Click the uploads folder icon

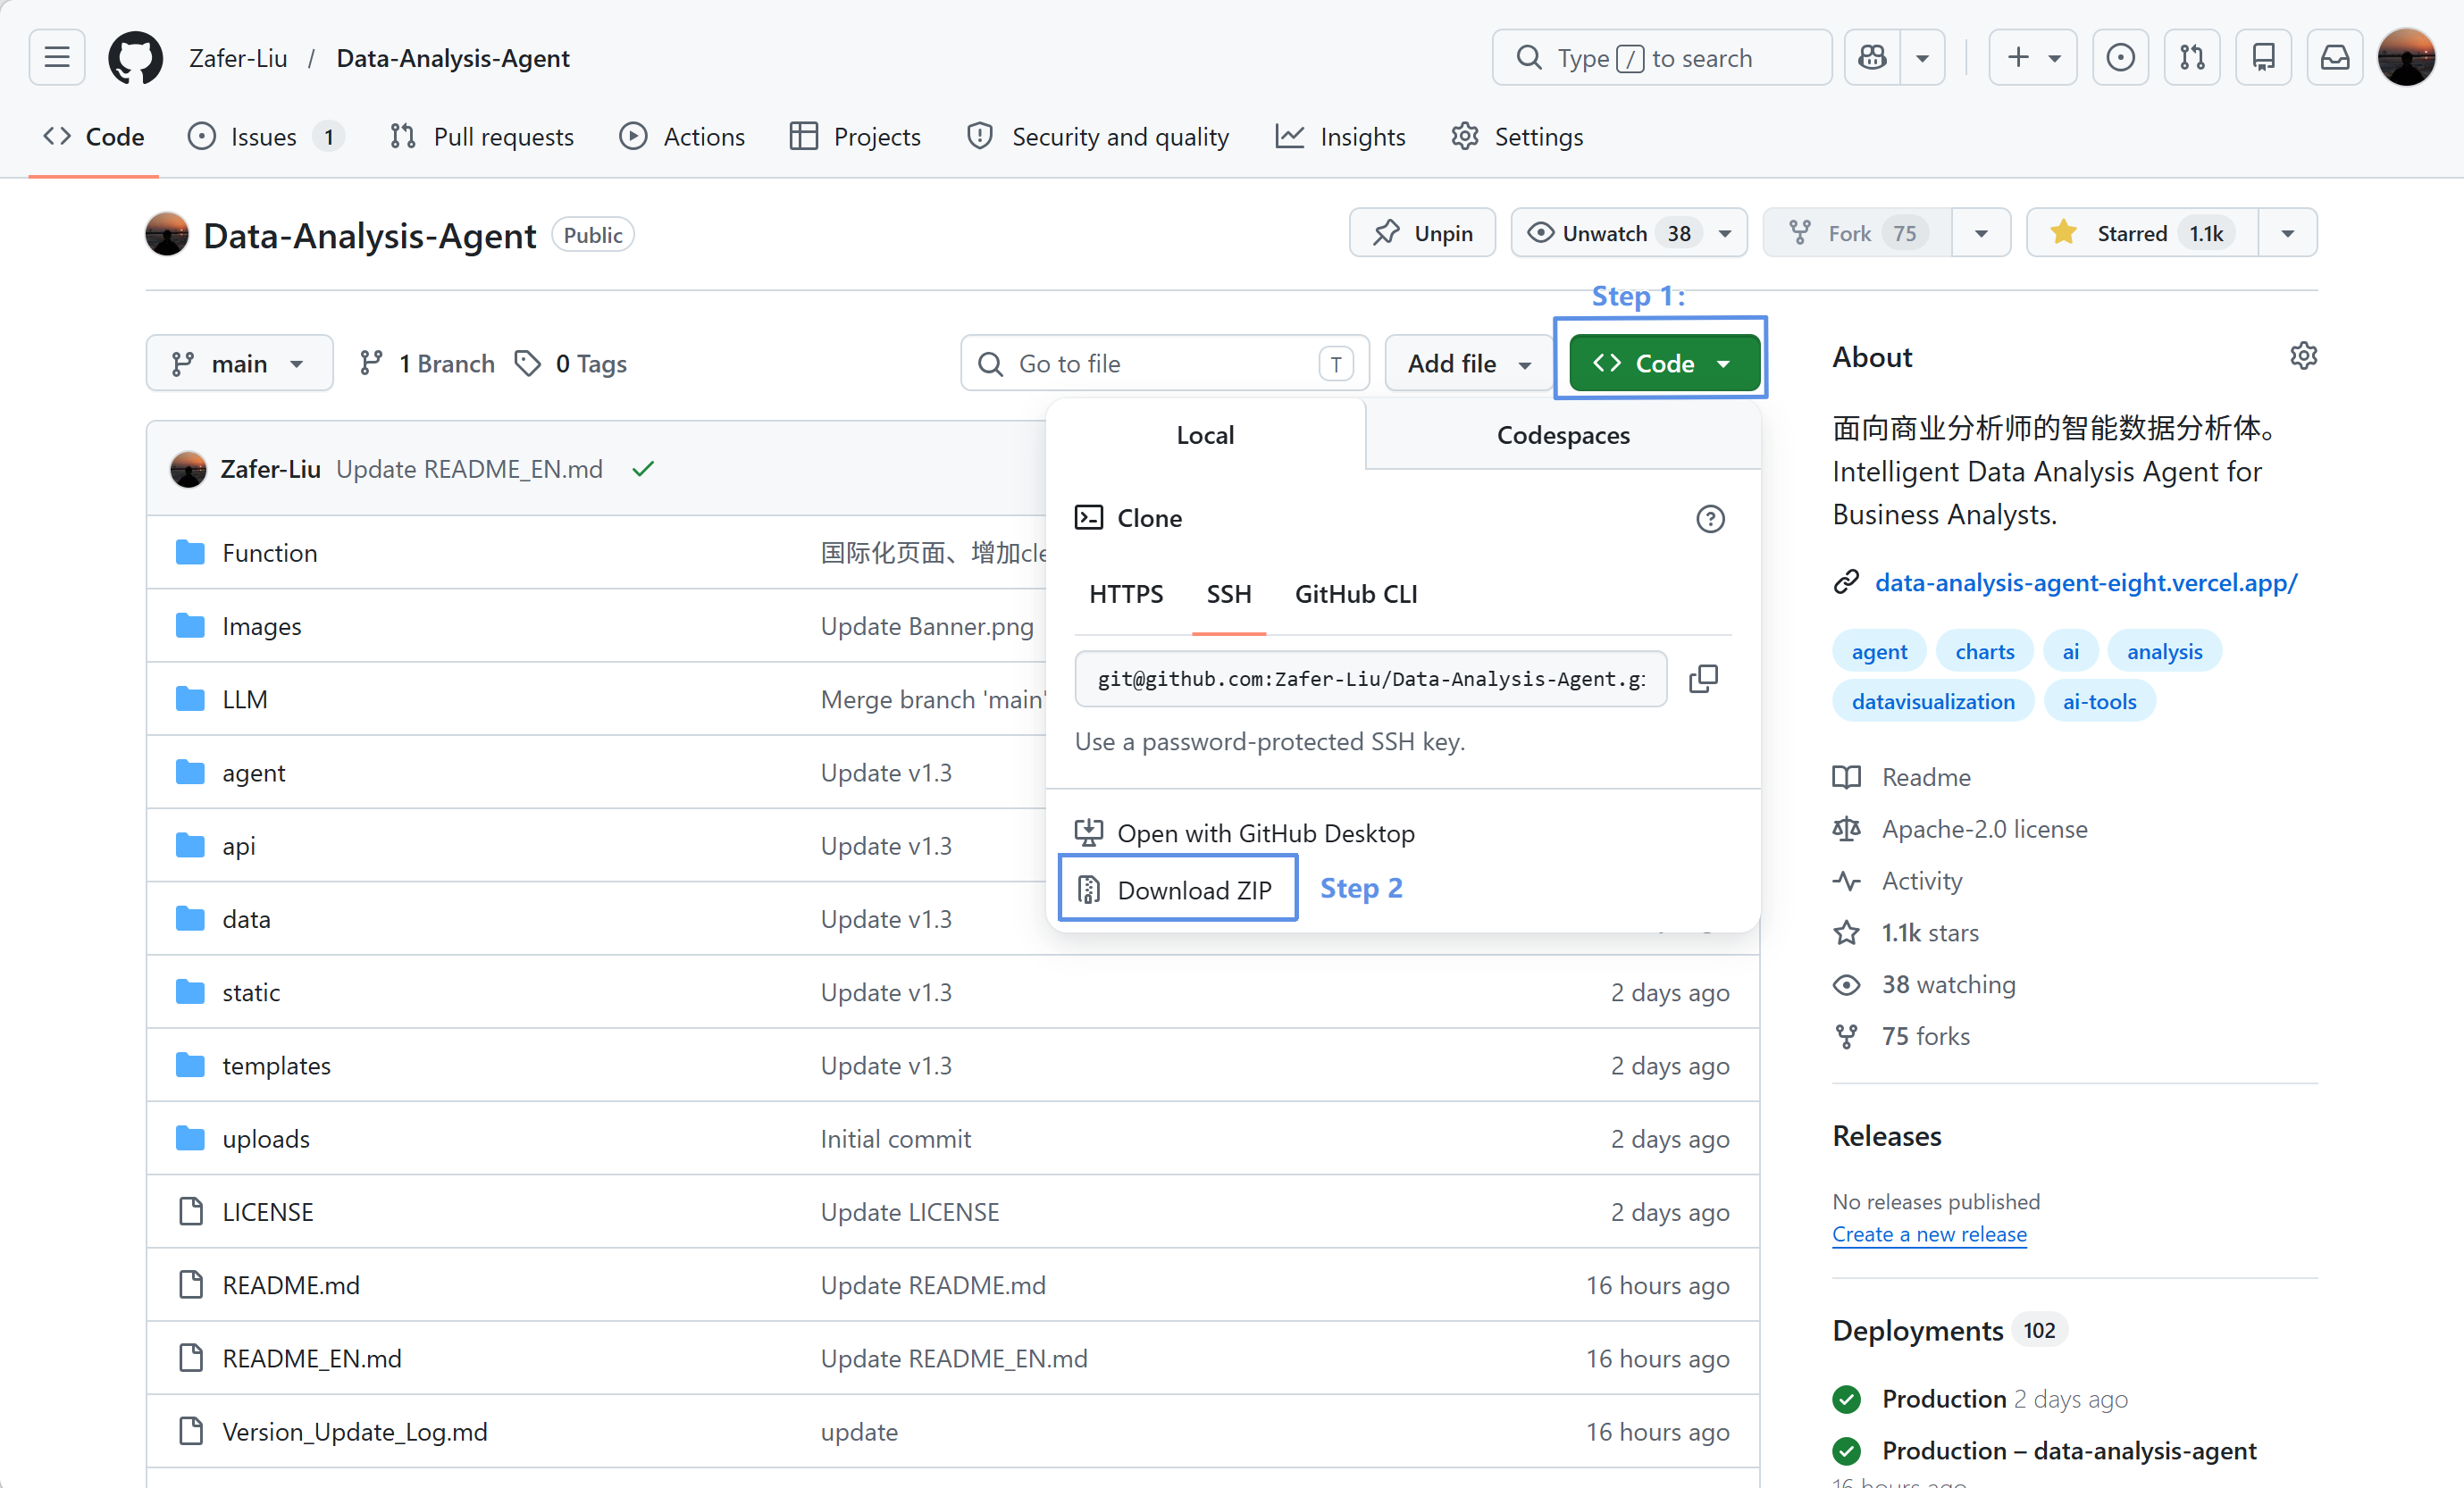click(190, 1138)
